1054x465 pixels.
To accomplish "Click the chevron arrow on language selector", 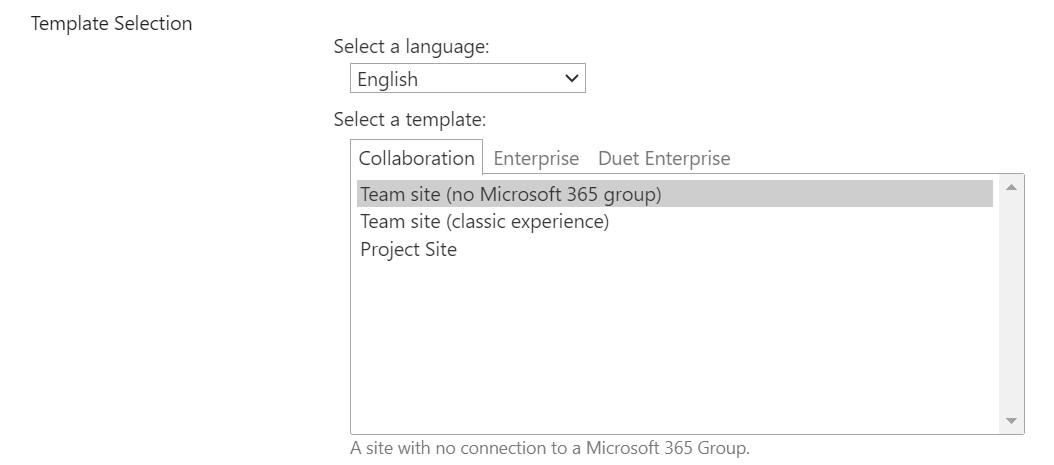I will tap(572, 79).
